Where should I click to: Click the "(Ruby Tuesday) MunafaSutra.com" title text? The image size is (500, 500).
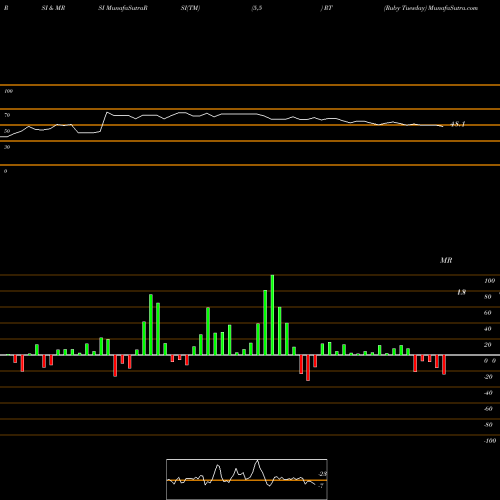tap(431, 8)
